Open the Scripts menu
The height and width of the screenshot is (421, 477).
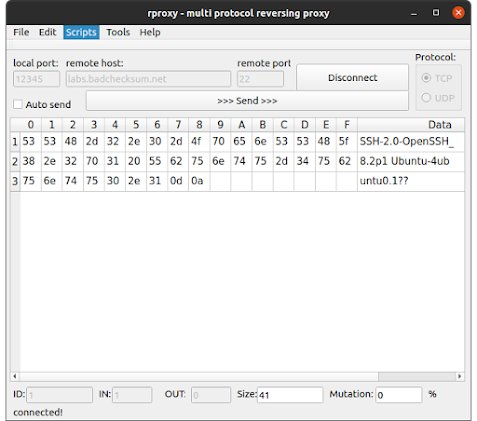pos(81,32)
